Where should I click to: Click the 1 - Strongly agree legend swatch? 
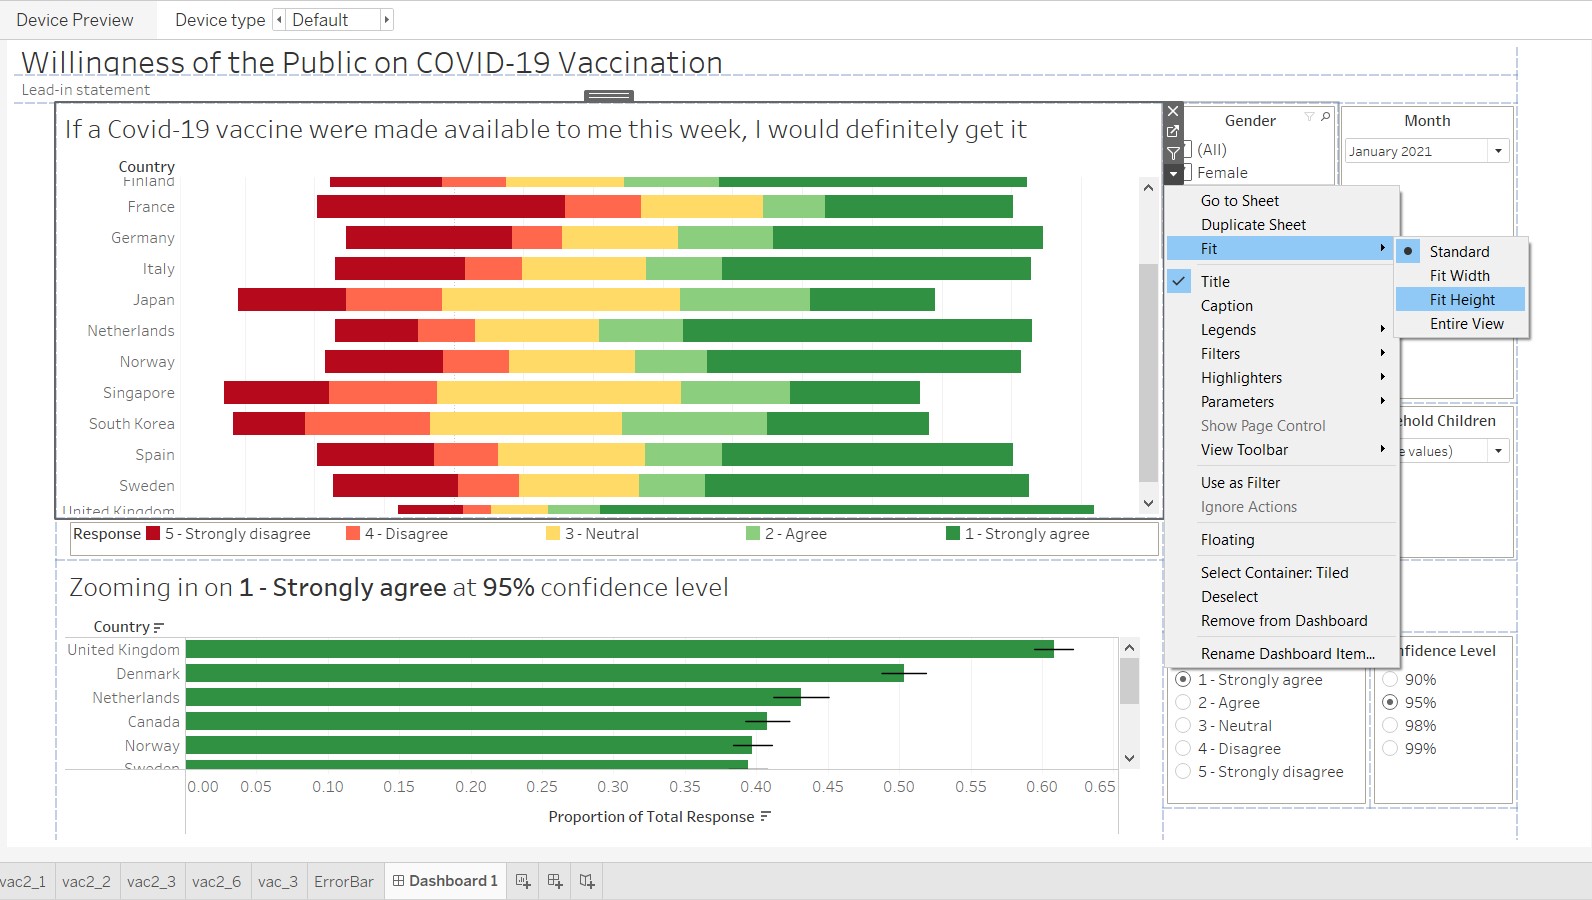pyautogui.click(x=953, y=533)
